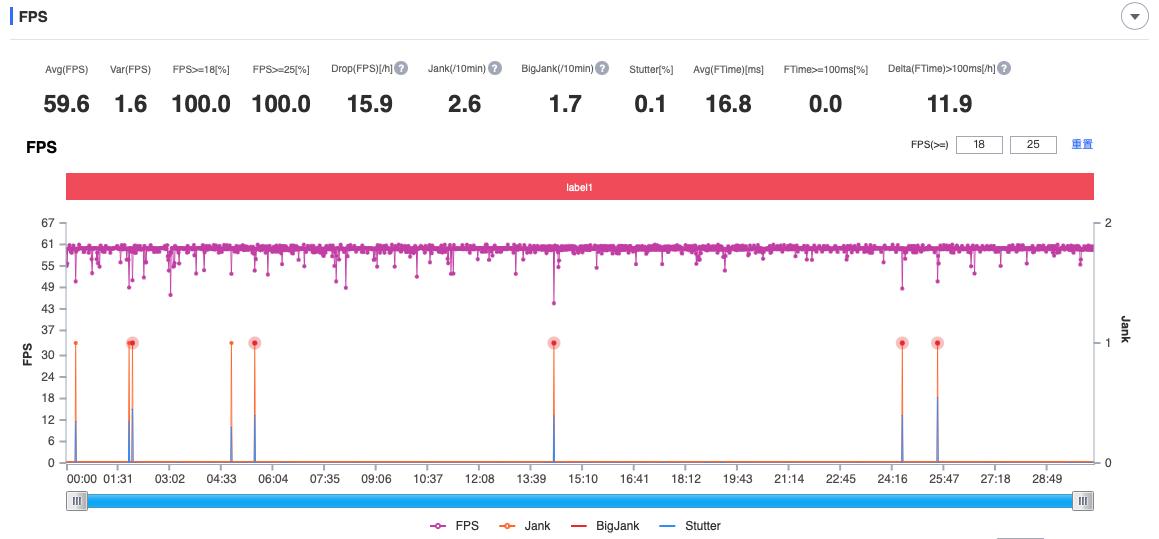Open Delta(FTime)>100ms help question icon
Image resolution: width=1159 pixels, height=539 pixels.
1004,69
